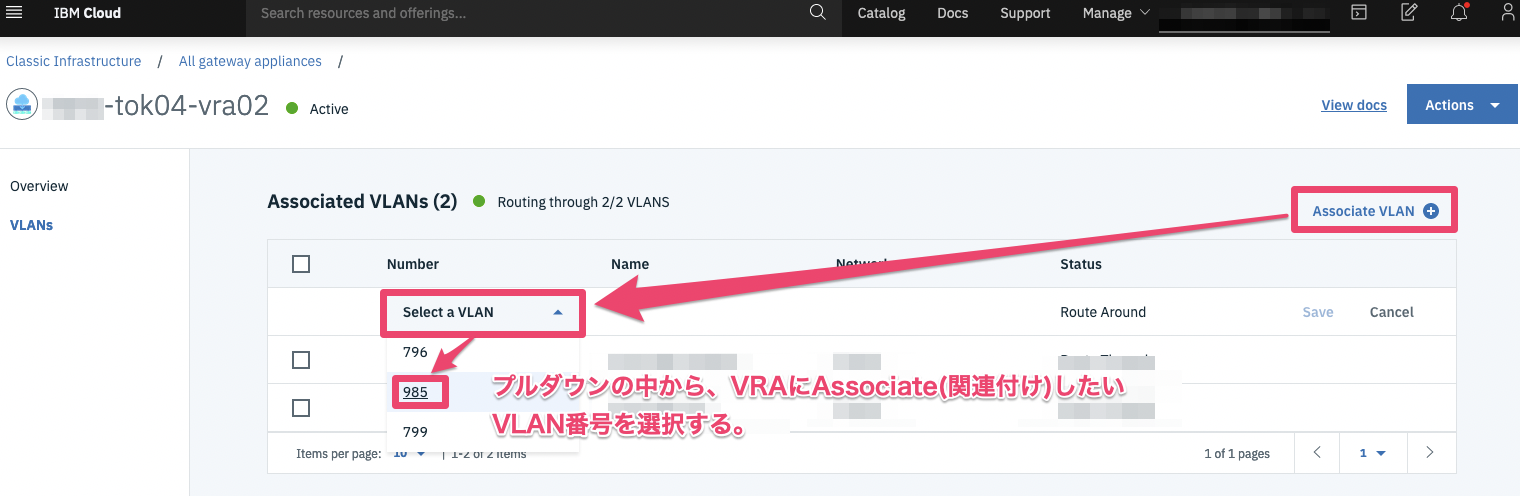Viewport: 1520px width, 496px height.
Task: Go to next page arrow
Action: click(x=1430, y=453)
